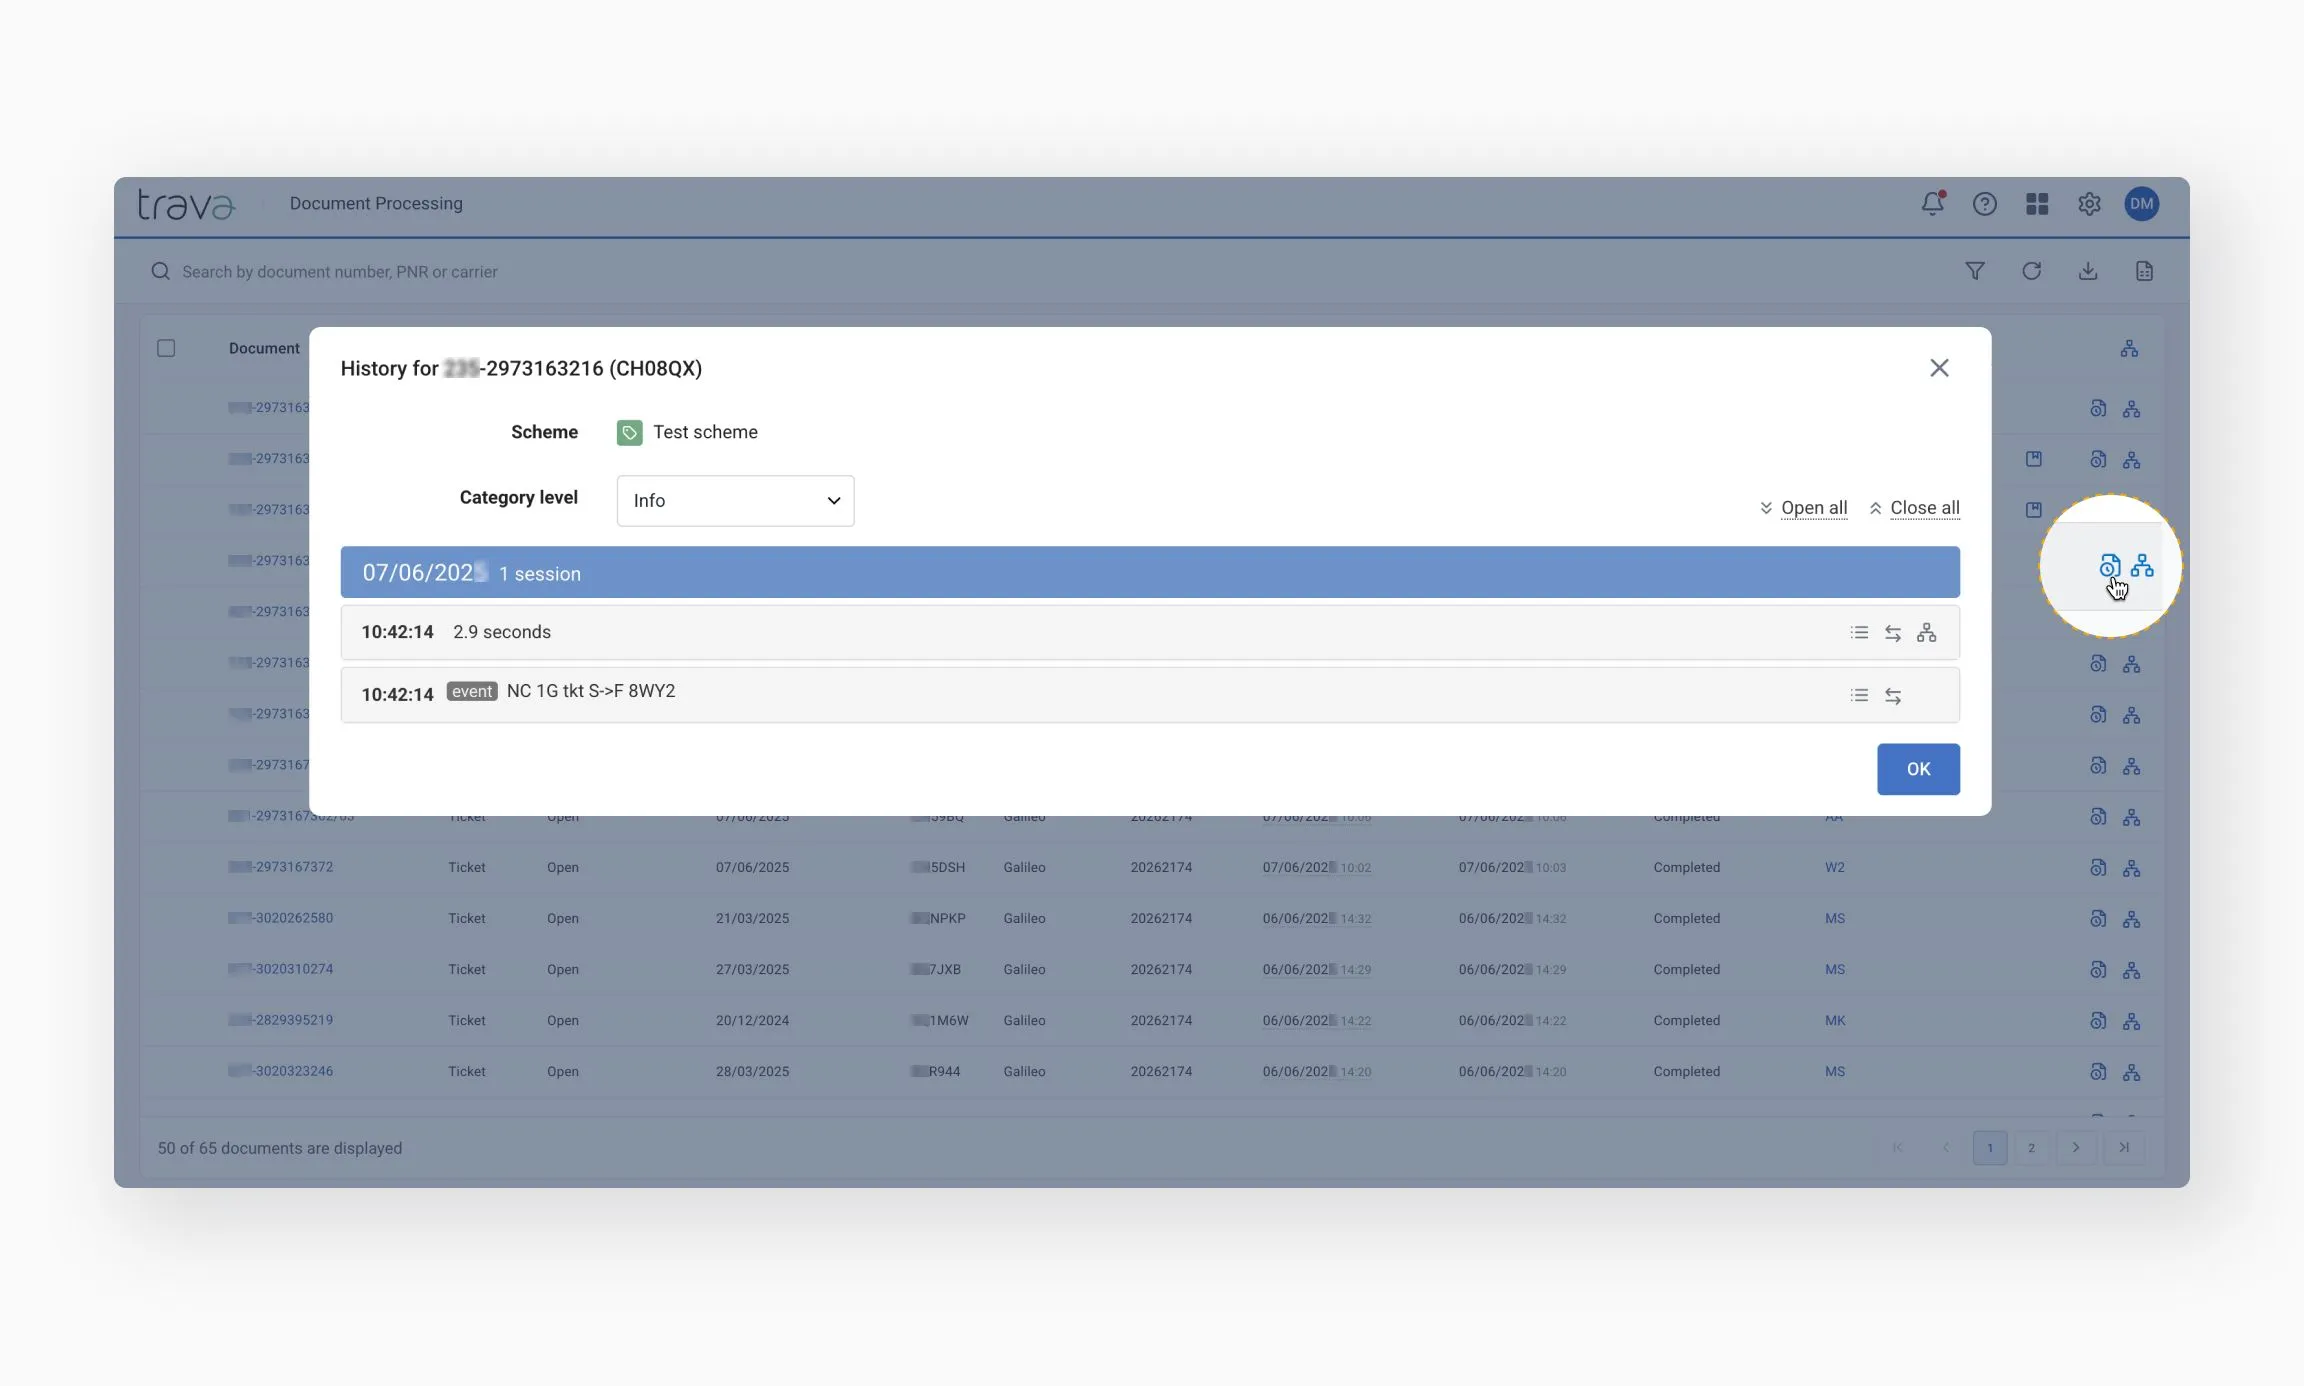Open the apps grid icon
The width and height of the screenshot is (2304, 1386).
coord(2037,204)
